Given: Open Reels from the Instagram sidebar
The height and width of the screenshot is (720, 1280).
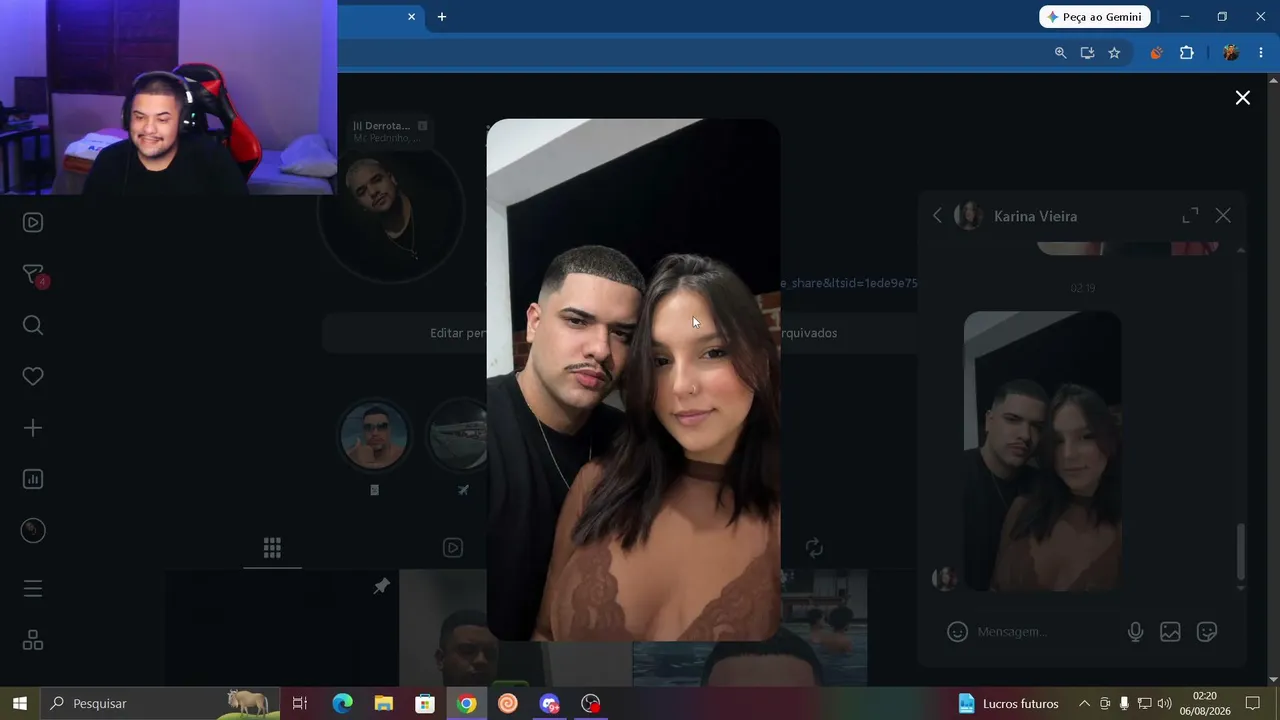Looking at the screenshot, I should point(33,223).
